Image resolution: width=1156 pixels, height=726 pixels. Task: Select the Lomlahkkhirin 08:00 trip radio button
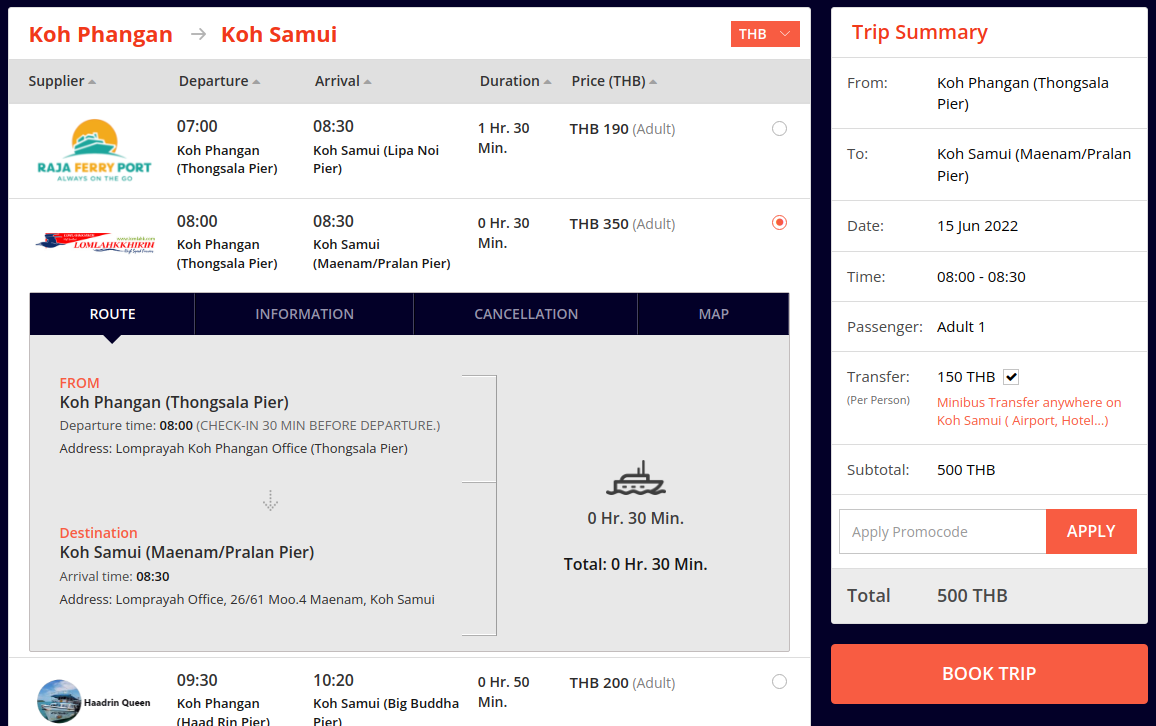[x=779, y=223]
